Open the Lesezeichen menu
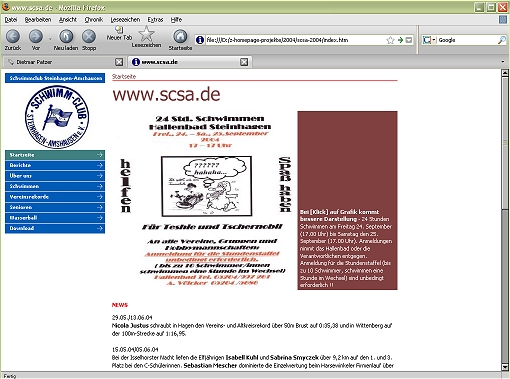510x379 pixels. (125, 20)
